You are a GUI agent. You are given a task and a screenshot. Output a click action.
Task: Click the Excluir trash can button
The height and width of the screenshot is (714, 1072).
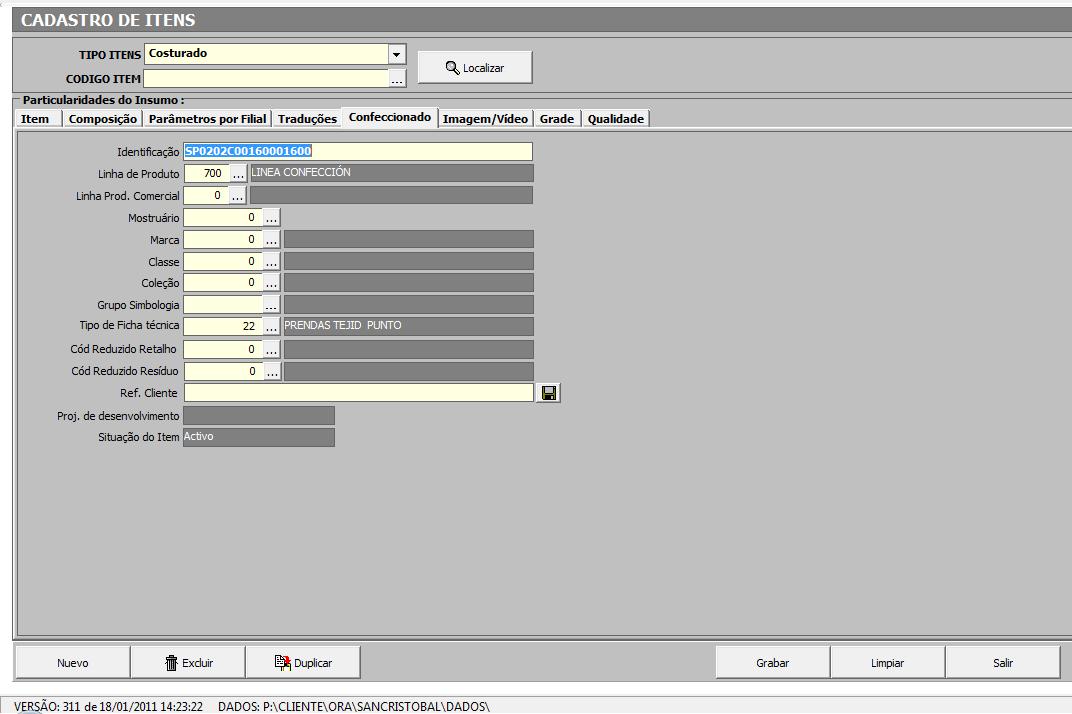pos(189,662)
